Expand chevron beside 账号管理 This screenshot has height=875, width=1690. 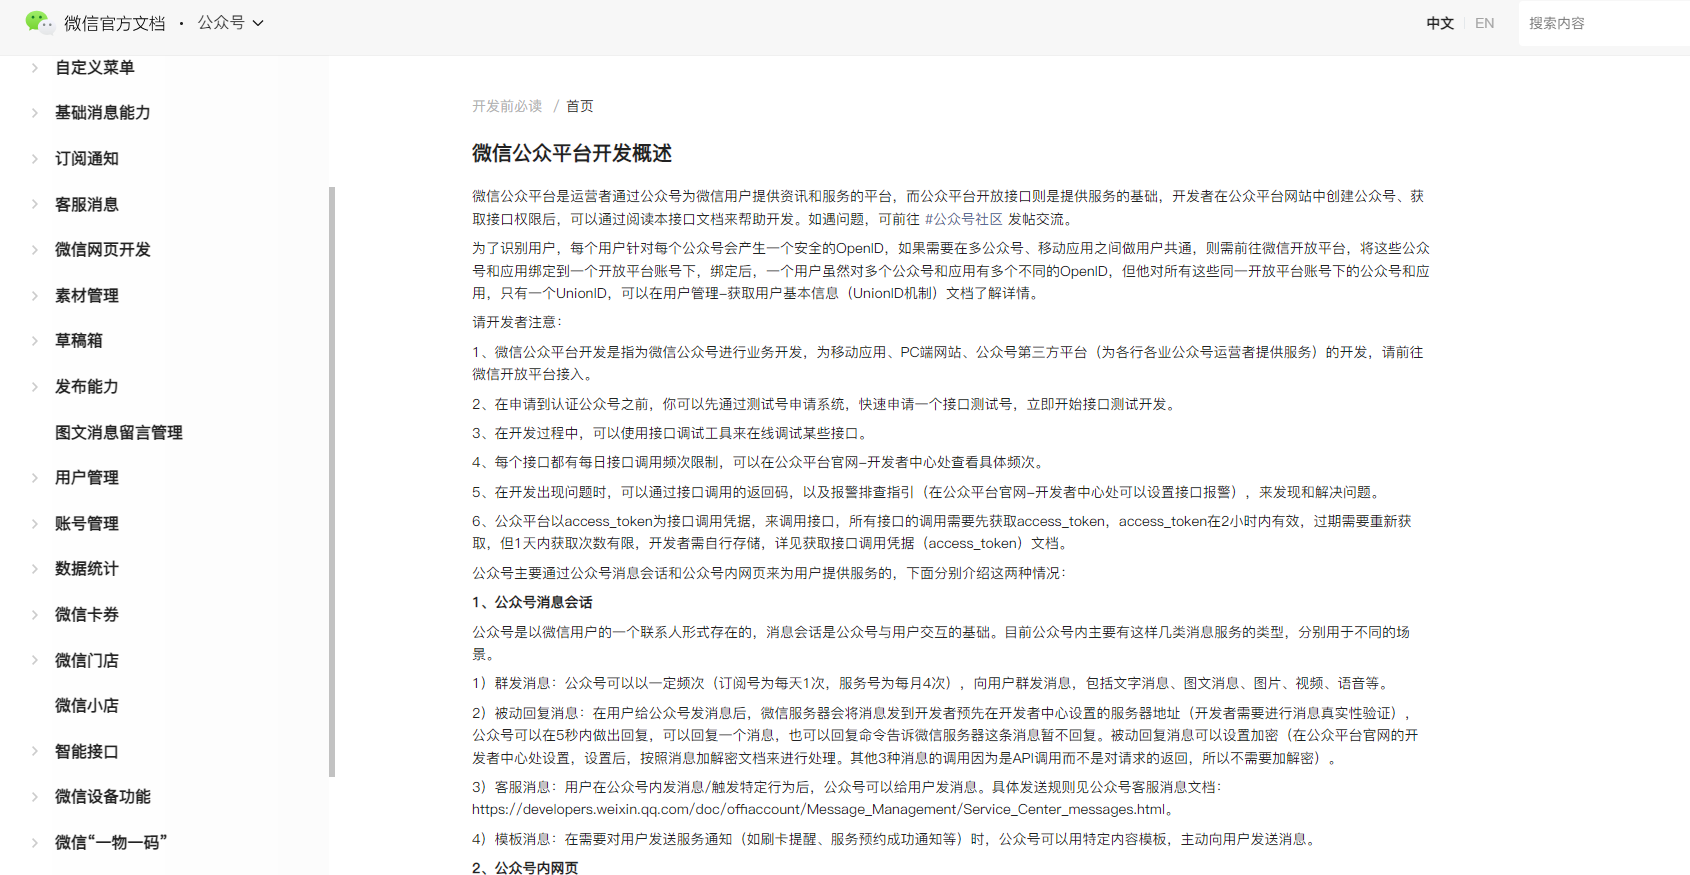pos(35,524)
